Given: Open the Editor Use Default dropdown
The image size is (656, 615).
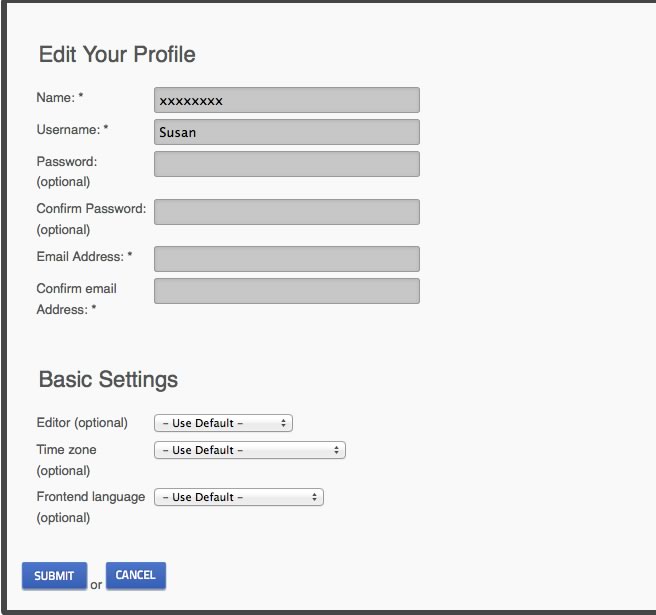Looking at the screenshot, I should click(x=223, y=423).
